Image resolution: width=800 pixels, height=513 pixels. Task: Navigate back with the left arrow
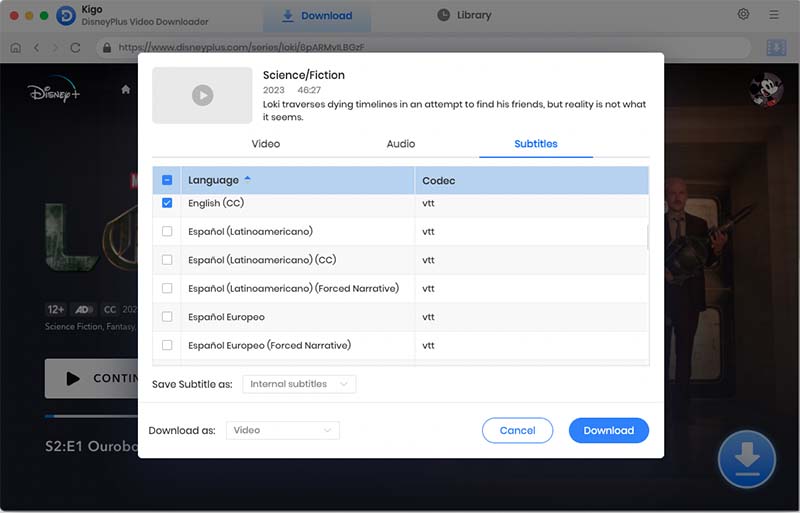click(36, 47)
